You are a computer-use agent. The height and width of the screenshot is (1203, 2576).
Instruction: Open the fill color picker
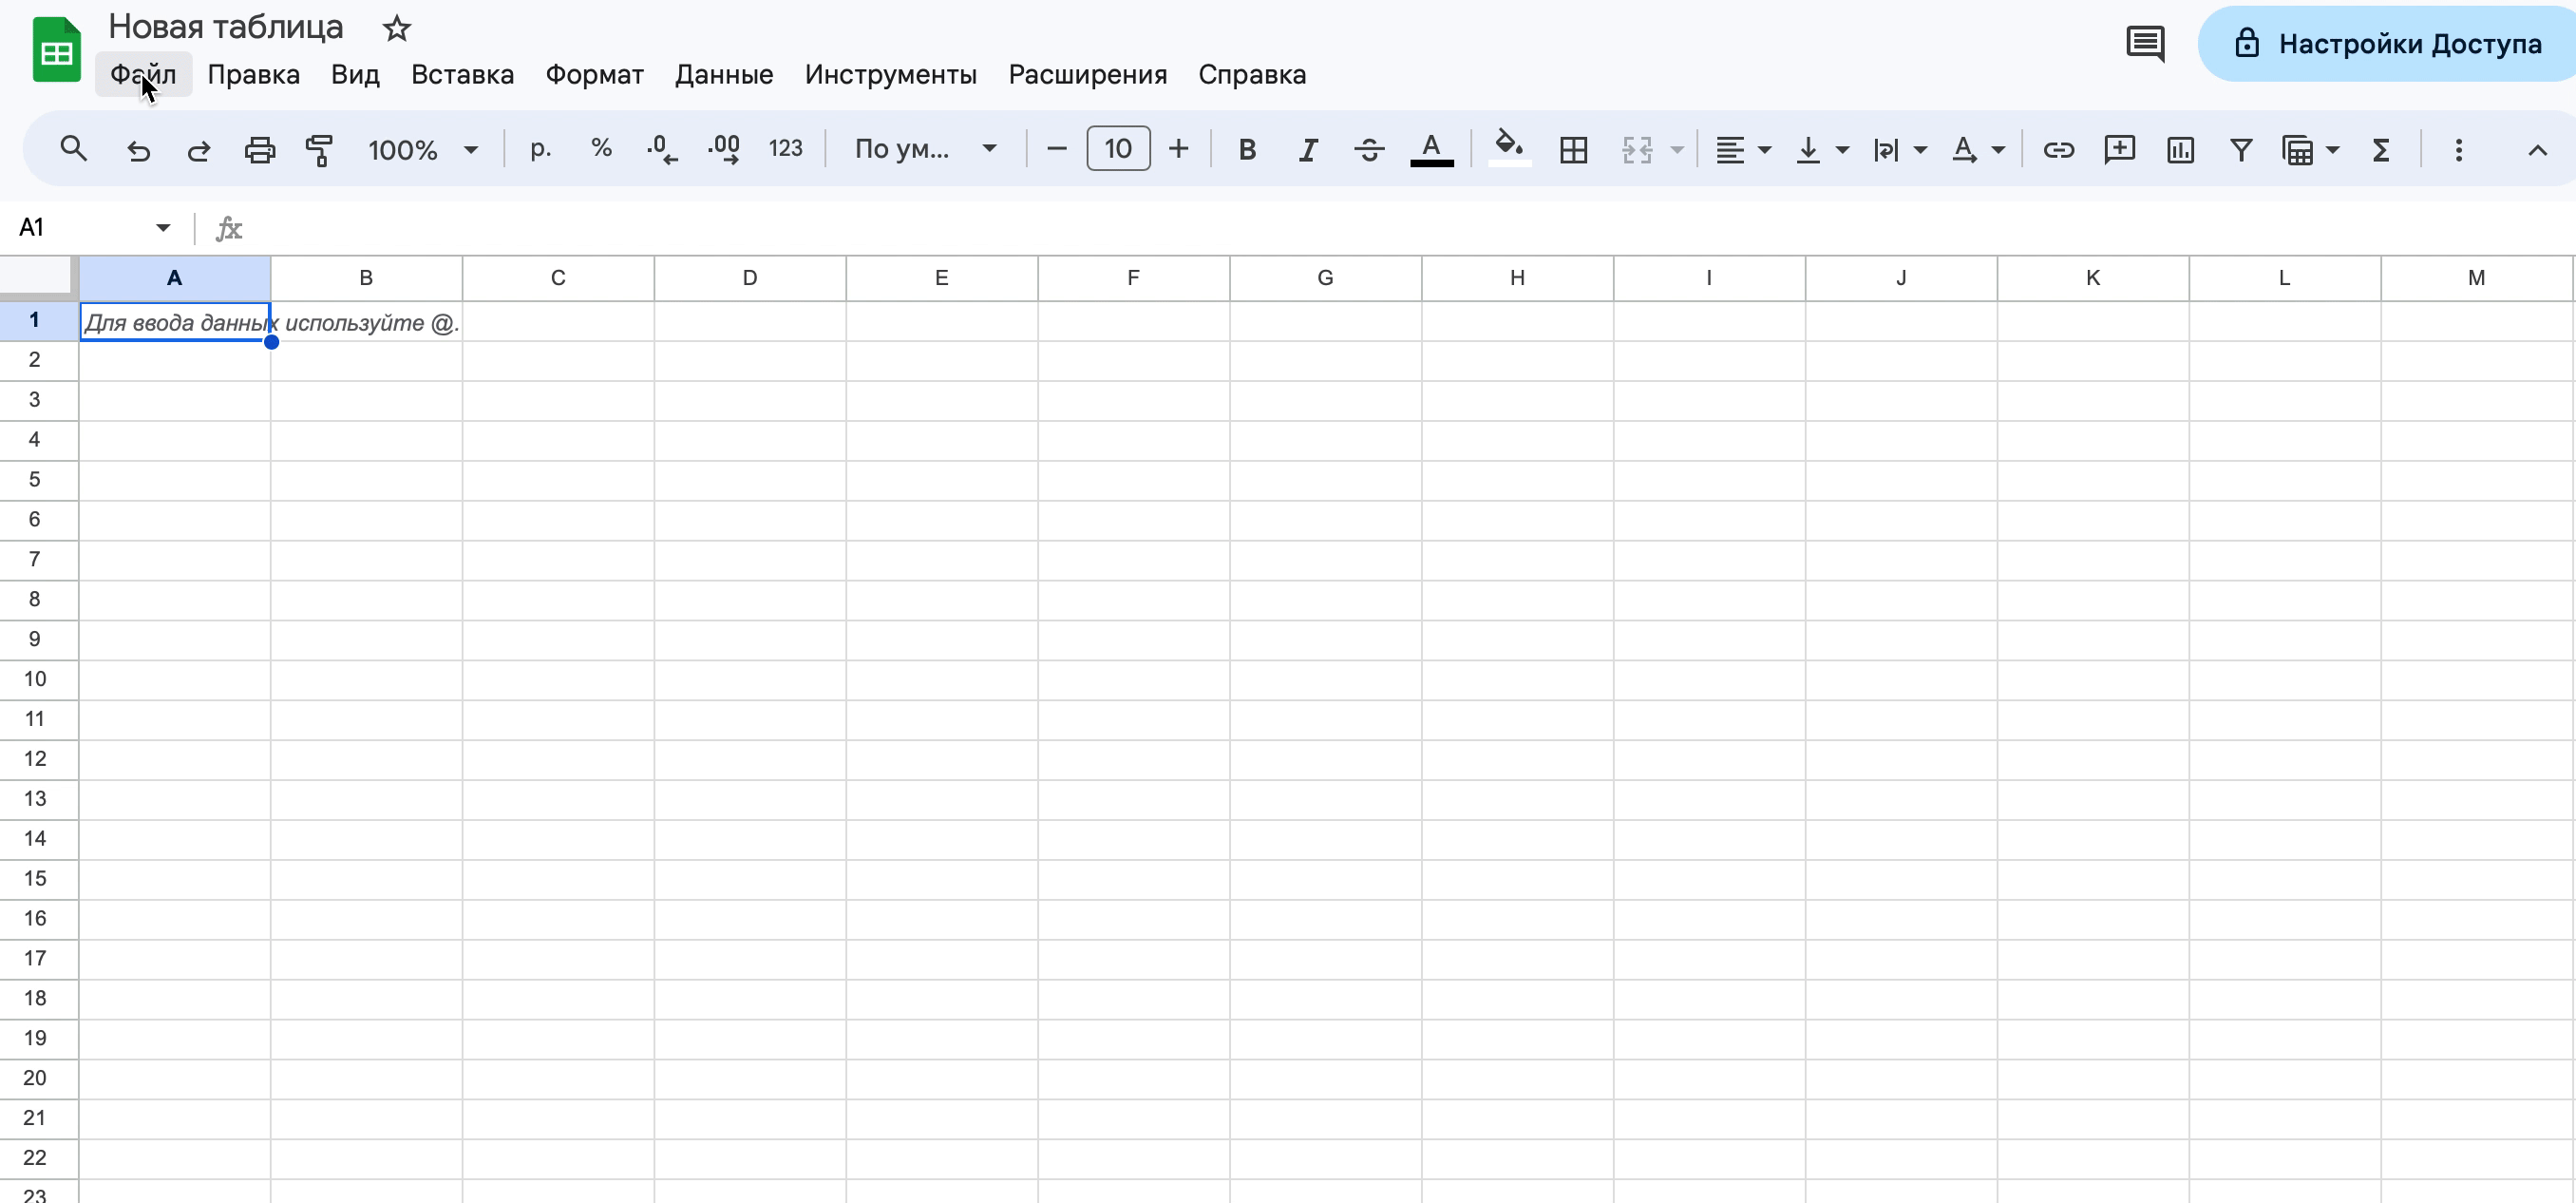1509,148
